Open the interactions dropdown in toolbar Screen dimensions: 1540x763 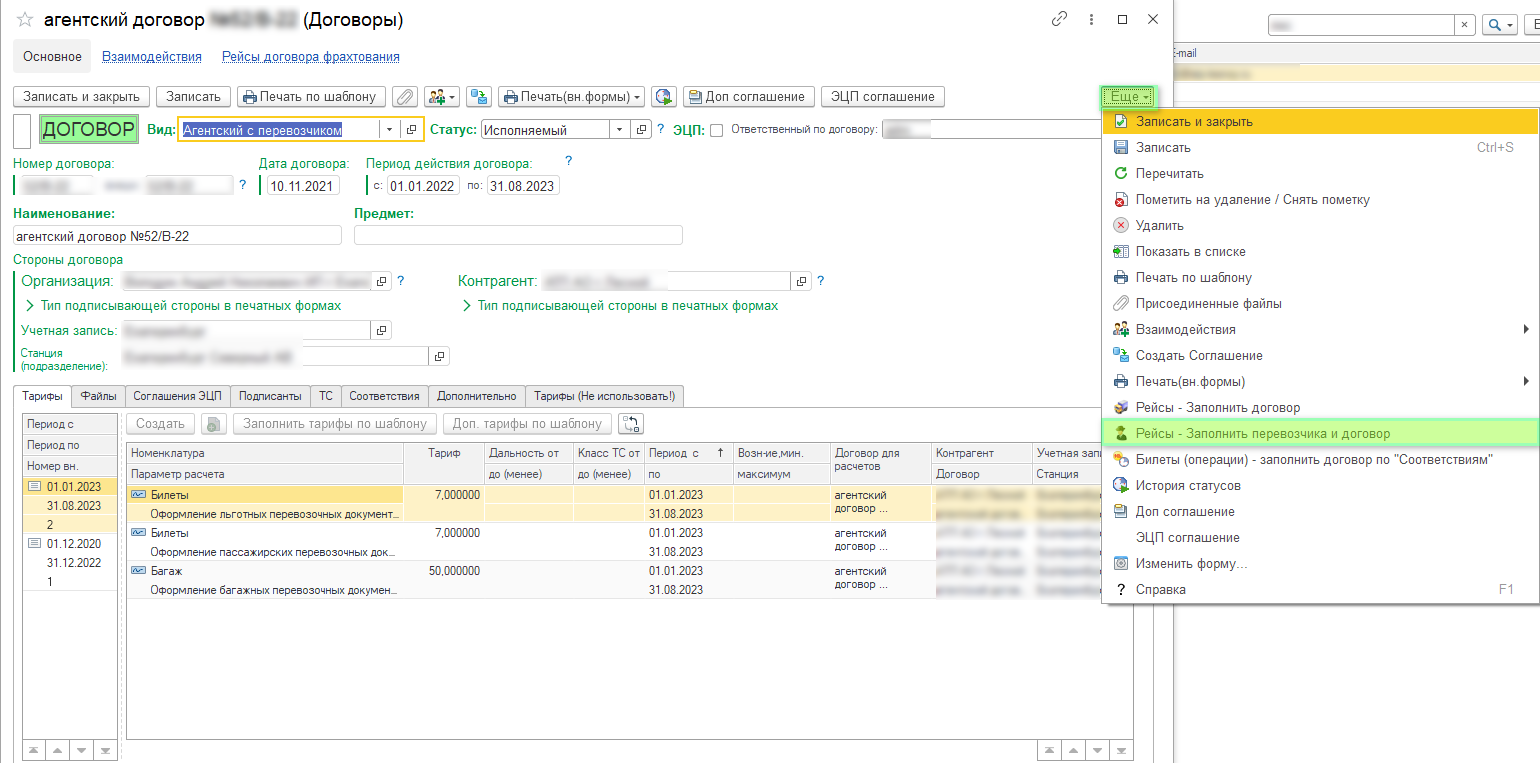pyautogui.click(x=441, y=97)
